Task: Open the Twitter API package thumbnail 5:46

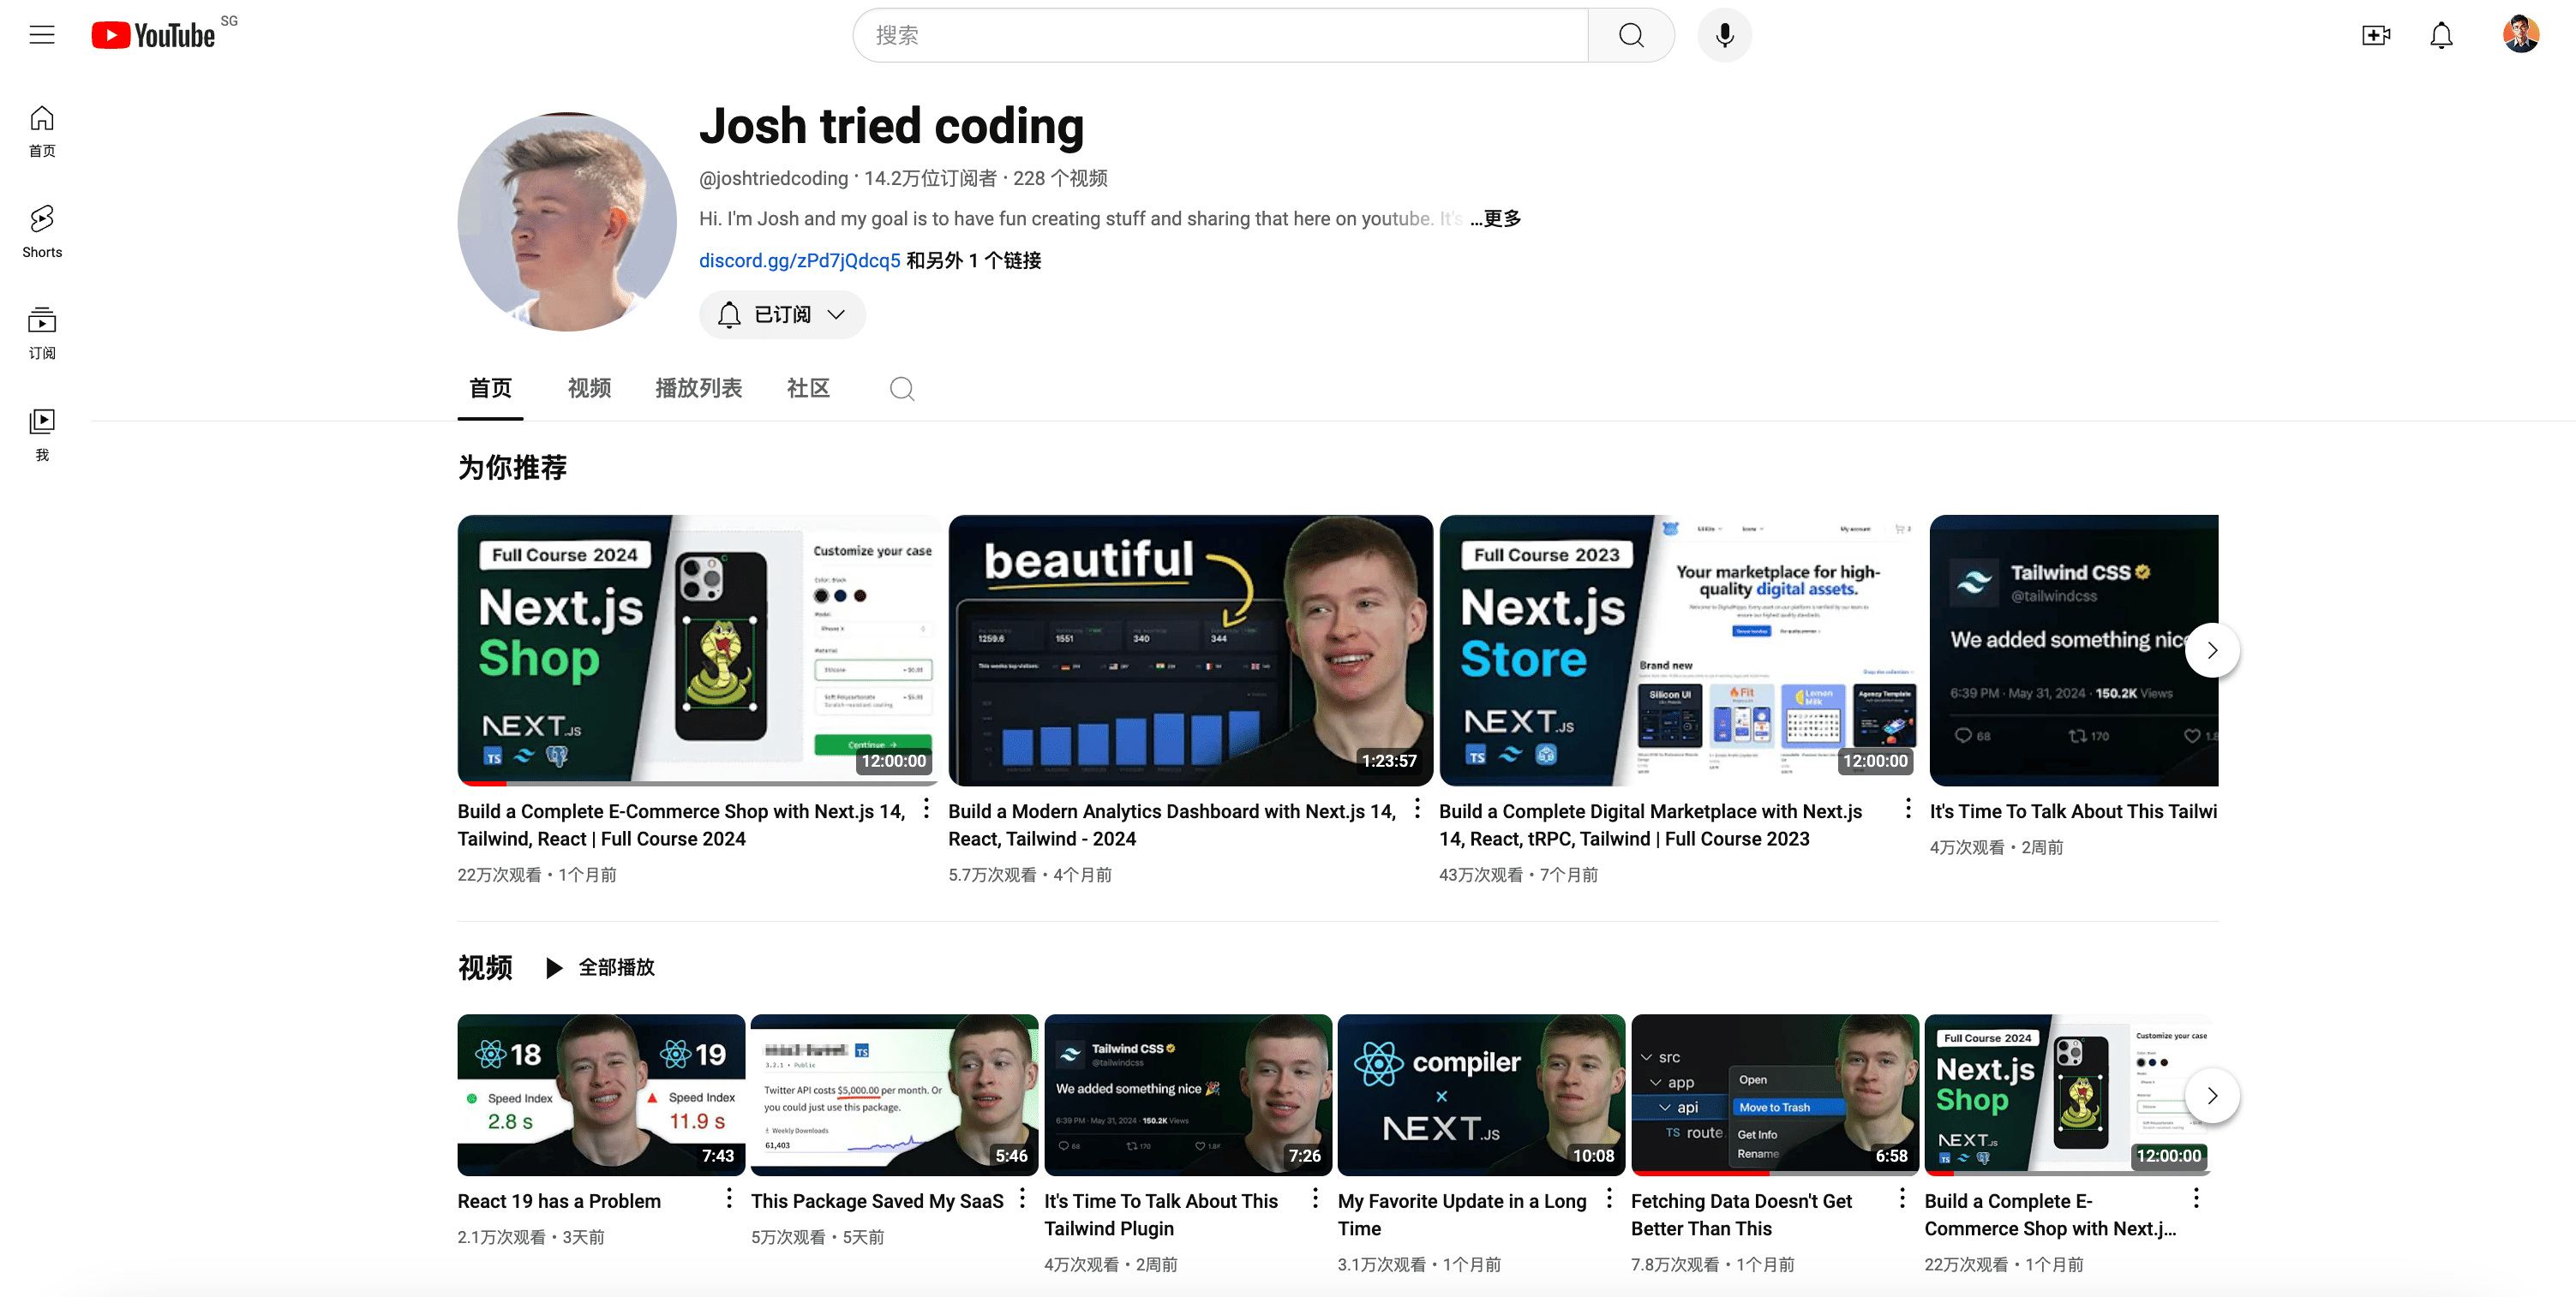Action: click(x=894, y=1095)
